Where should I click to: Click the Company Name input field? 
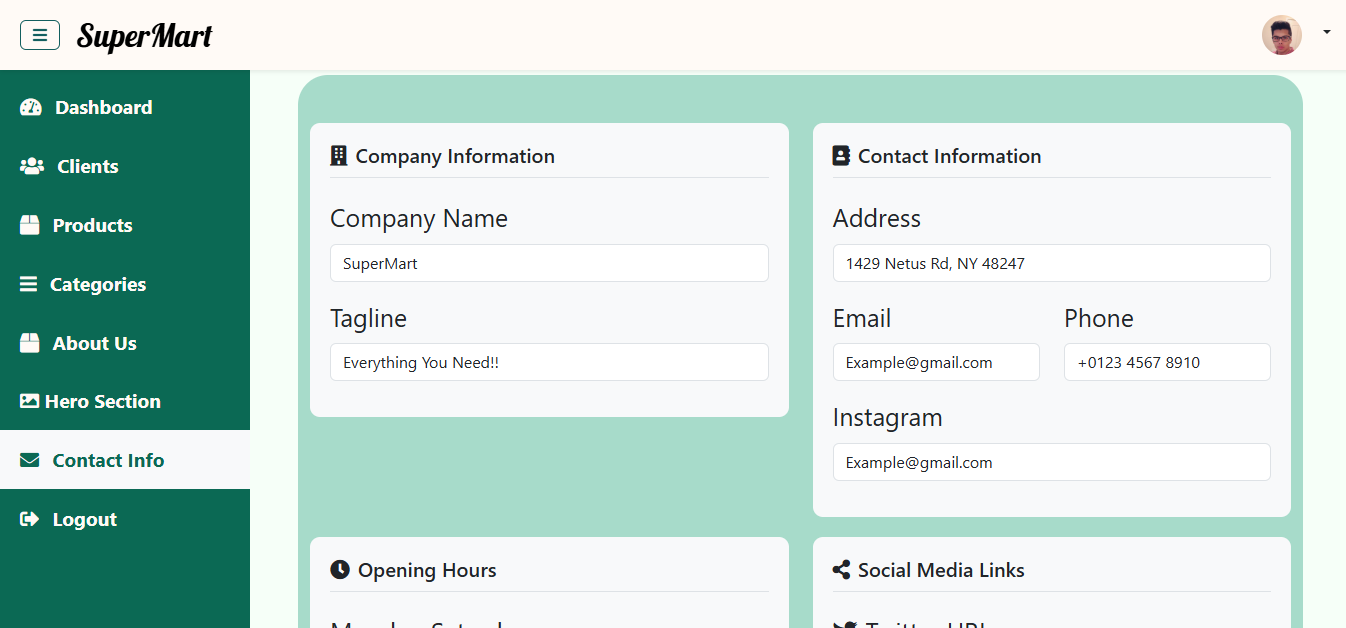tap(549, 263)
